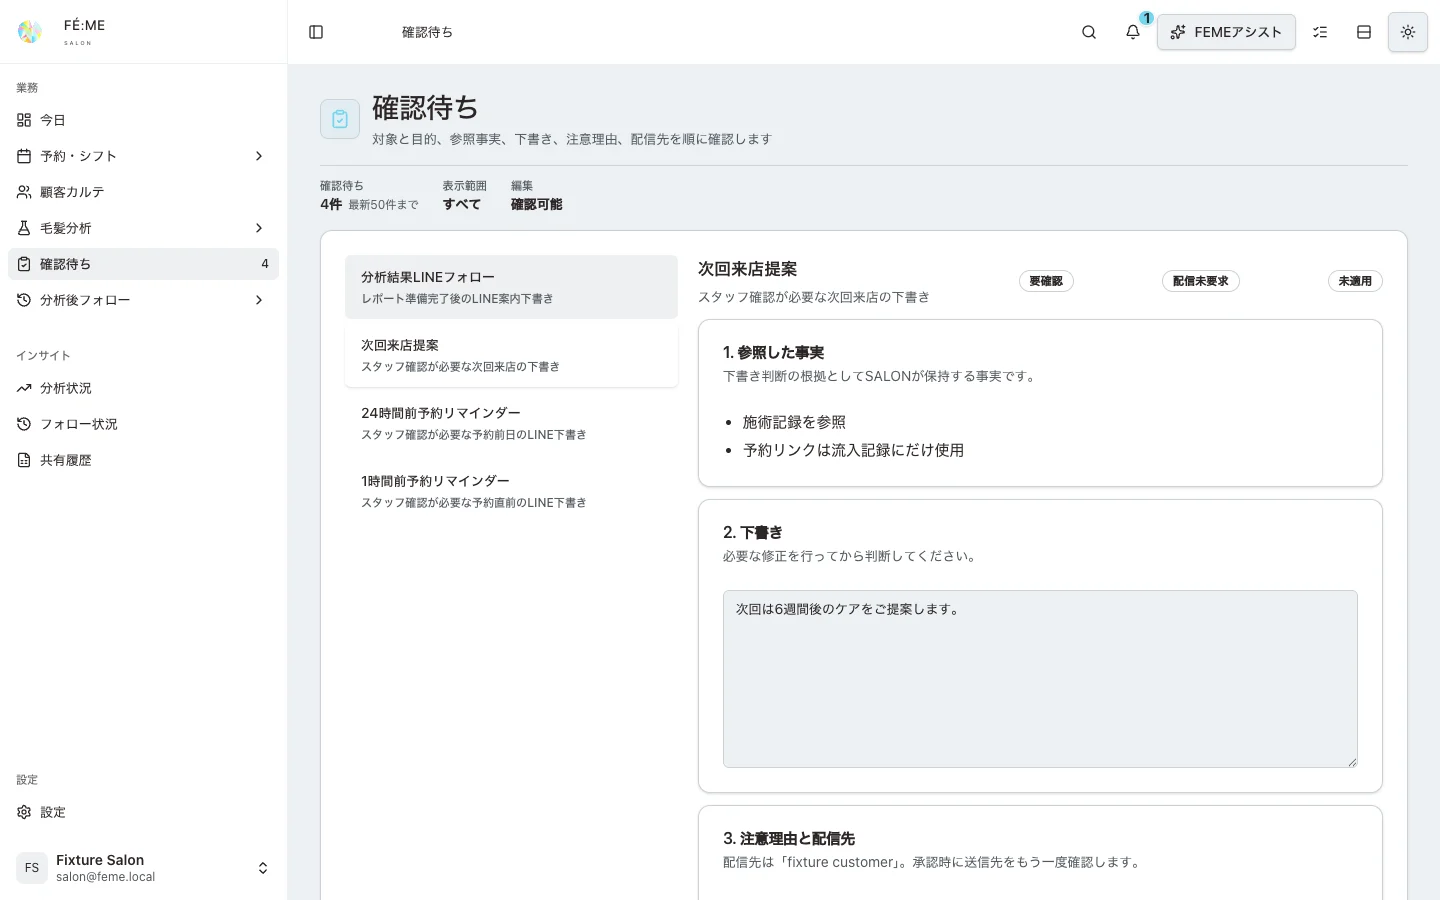This screenshot has width=1440, height=900.
Task: Open 分析後フォロー menu item
Action: pyautogui.click(x=143, y=300)
